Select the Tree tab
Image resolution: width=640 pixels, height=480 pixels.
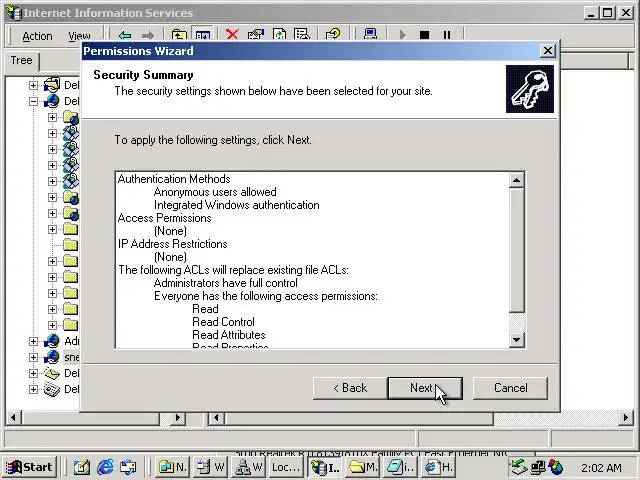(x=21, y=60)
